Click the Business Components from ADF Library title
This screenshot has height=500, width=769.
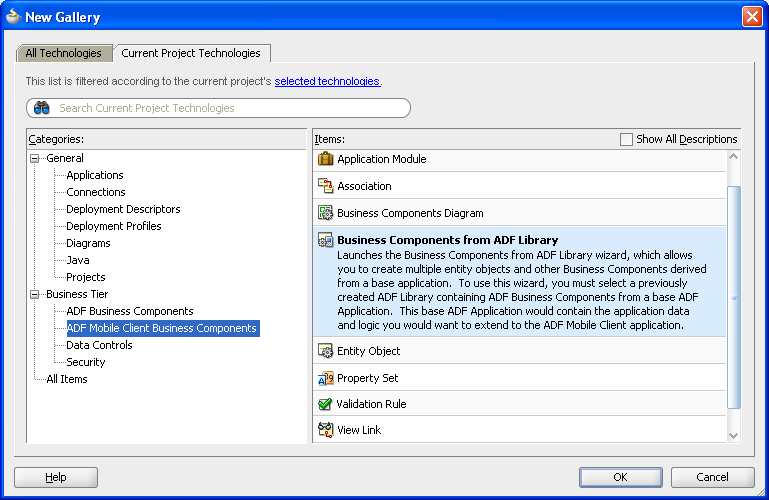pyautogui.click(x=447, y=240)
